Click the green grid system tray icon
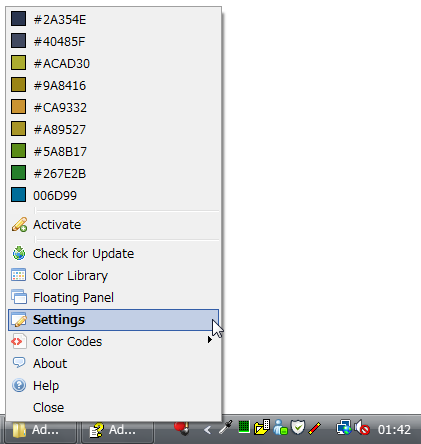This screenshot has height=444, width=421. pyautogui.click(x=244, y=427)
